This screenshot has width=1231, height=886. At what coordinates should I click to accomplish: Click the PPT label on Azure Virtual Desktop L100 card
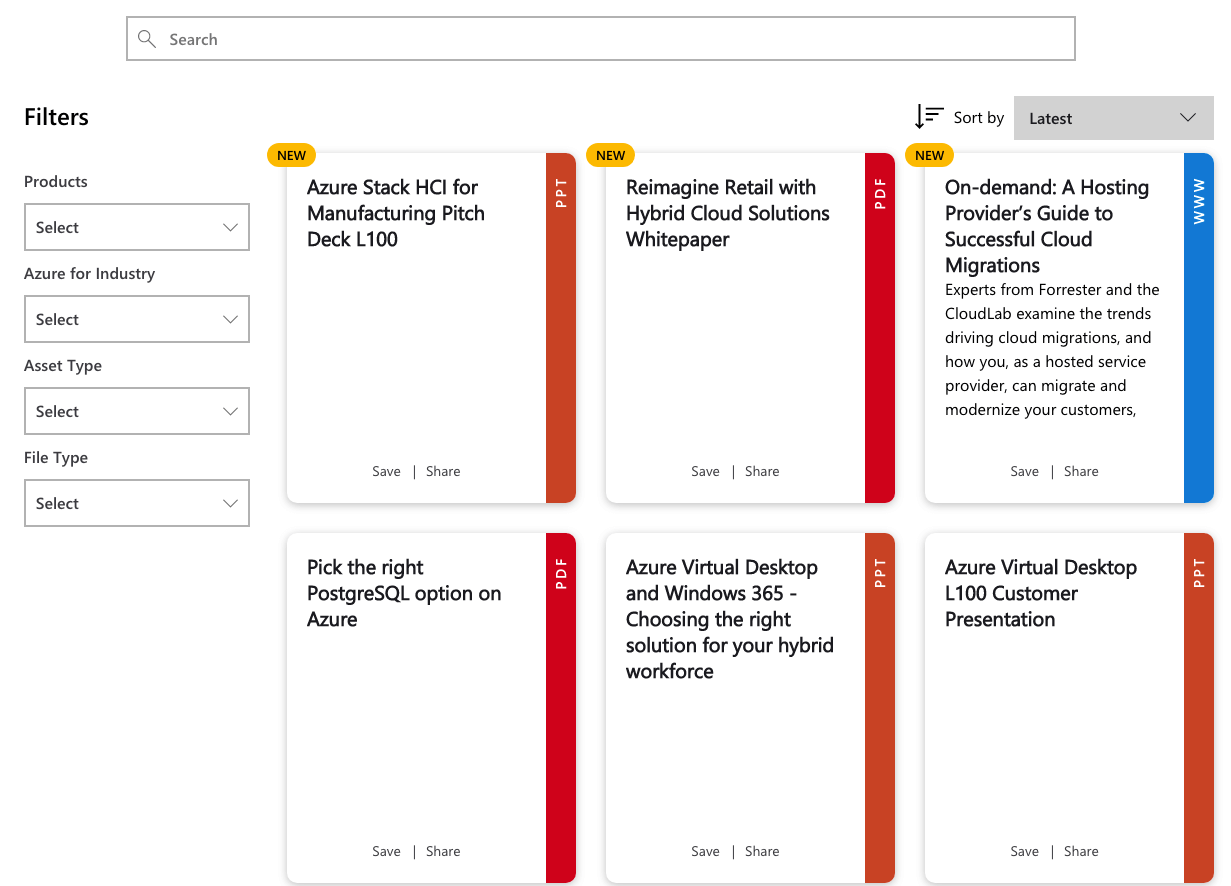pos(1199,573)
